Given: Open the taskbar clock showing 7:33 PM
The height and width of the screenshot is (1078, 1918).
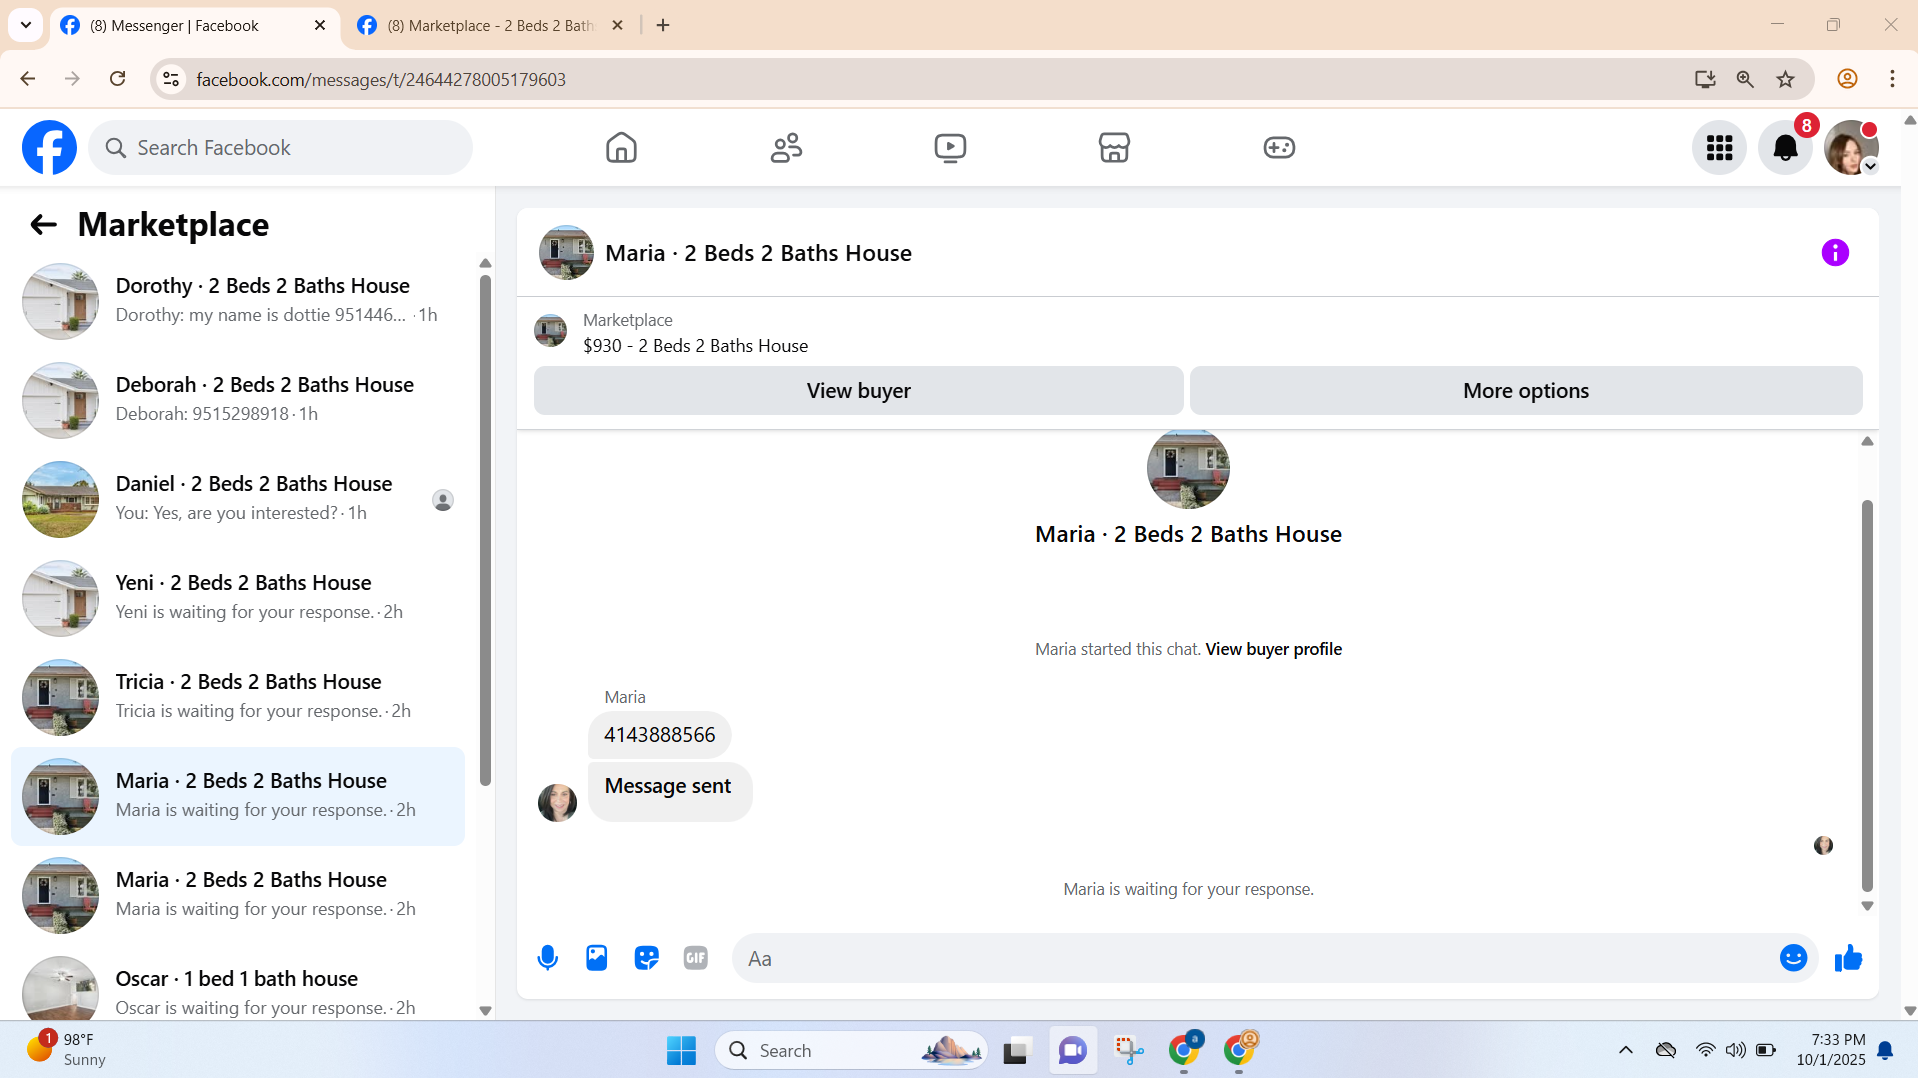Looking at the screenshot, I should 1830,1050.
